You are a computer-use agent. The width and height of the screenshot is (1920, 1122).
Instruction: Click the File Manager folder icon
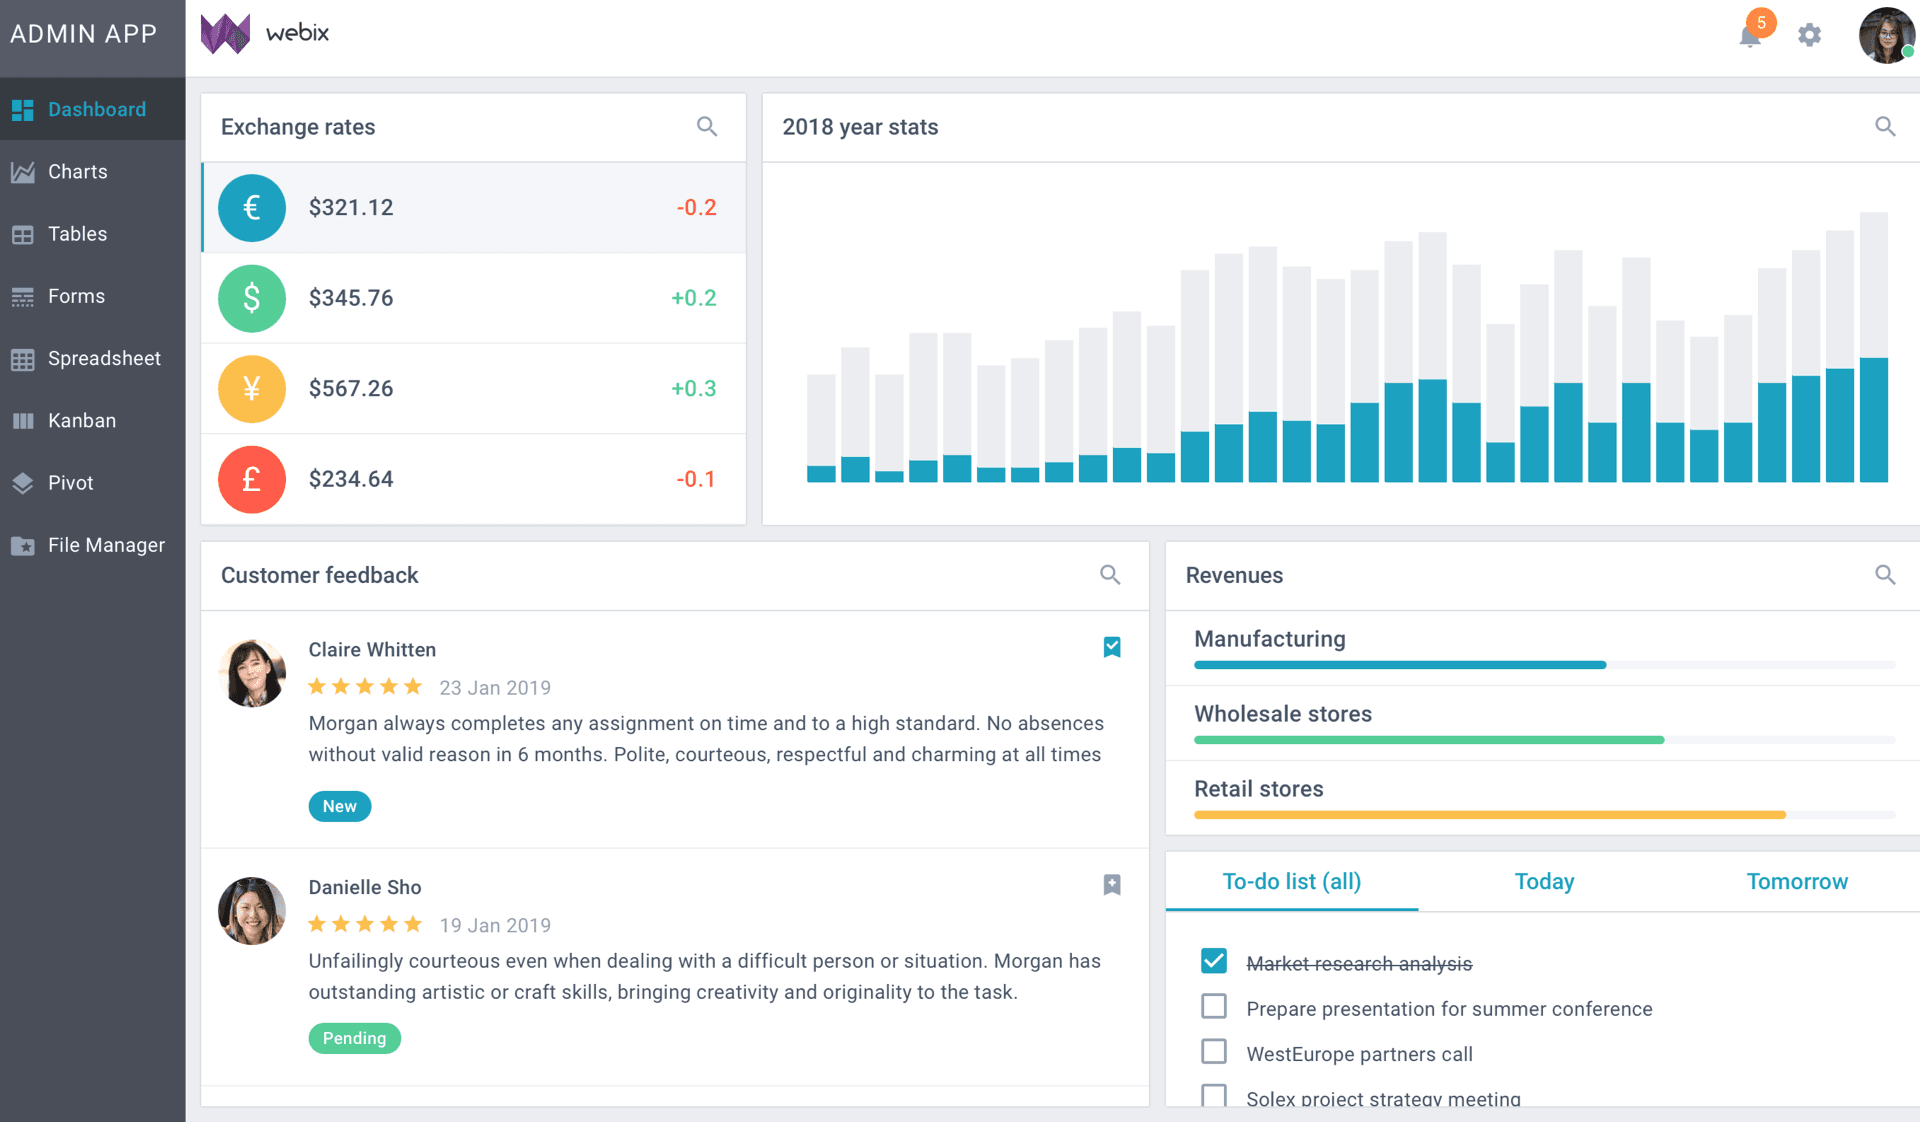tap(22, 546)
